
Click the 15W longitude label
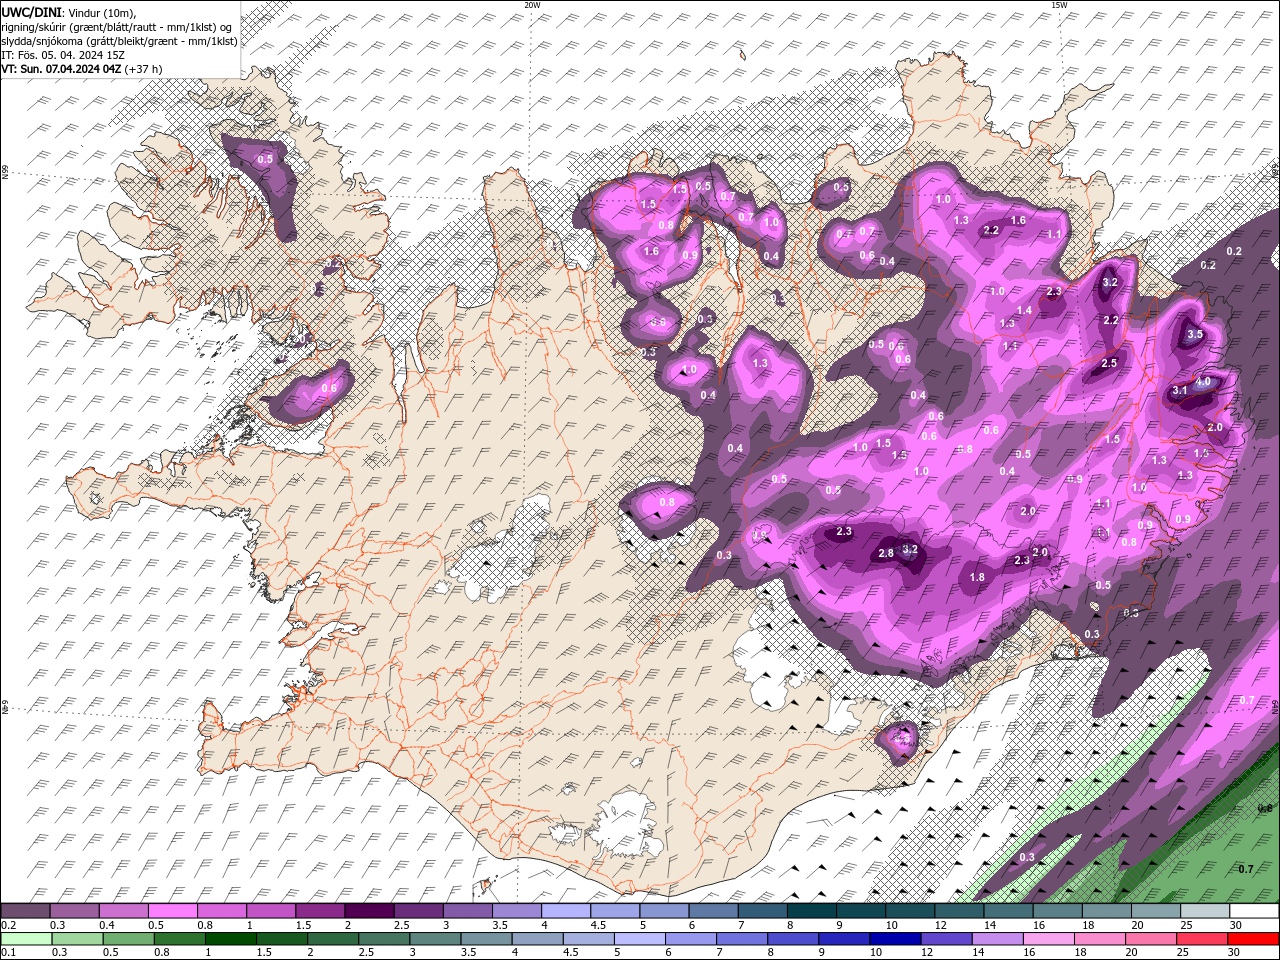1059,5
